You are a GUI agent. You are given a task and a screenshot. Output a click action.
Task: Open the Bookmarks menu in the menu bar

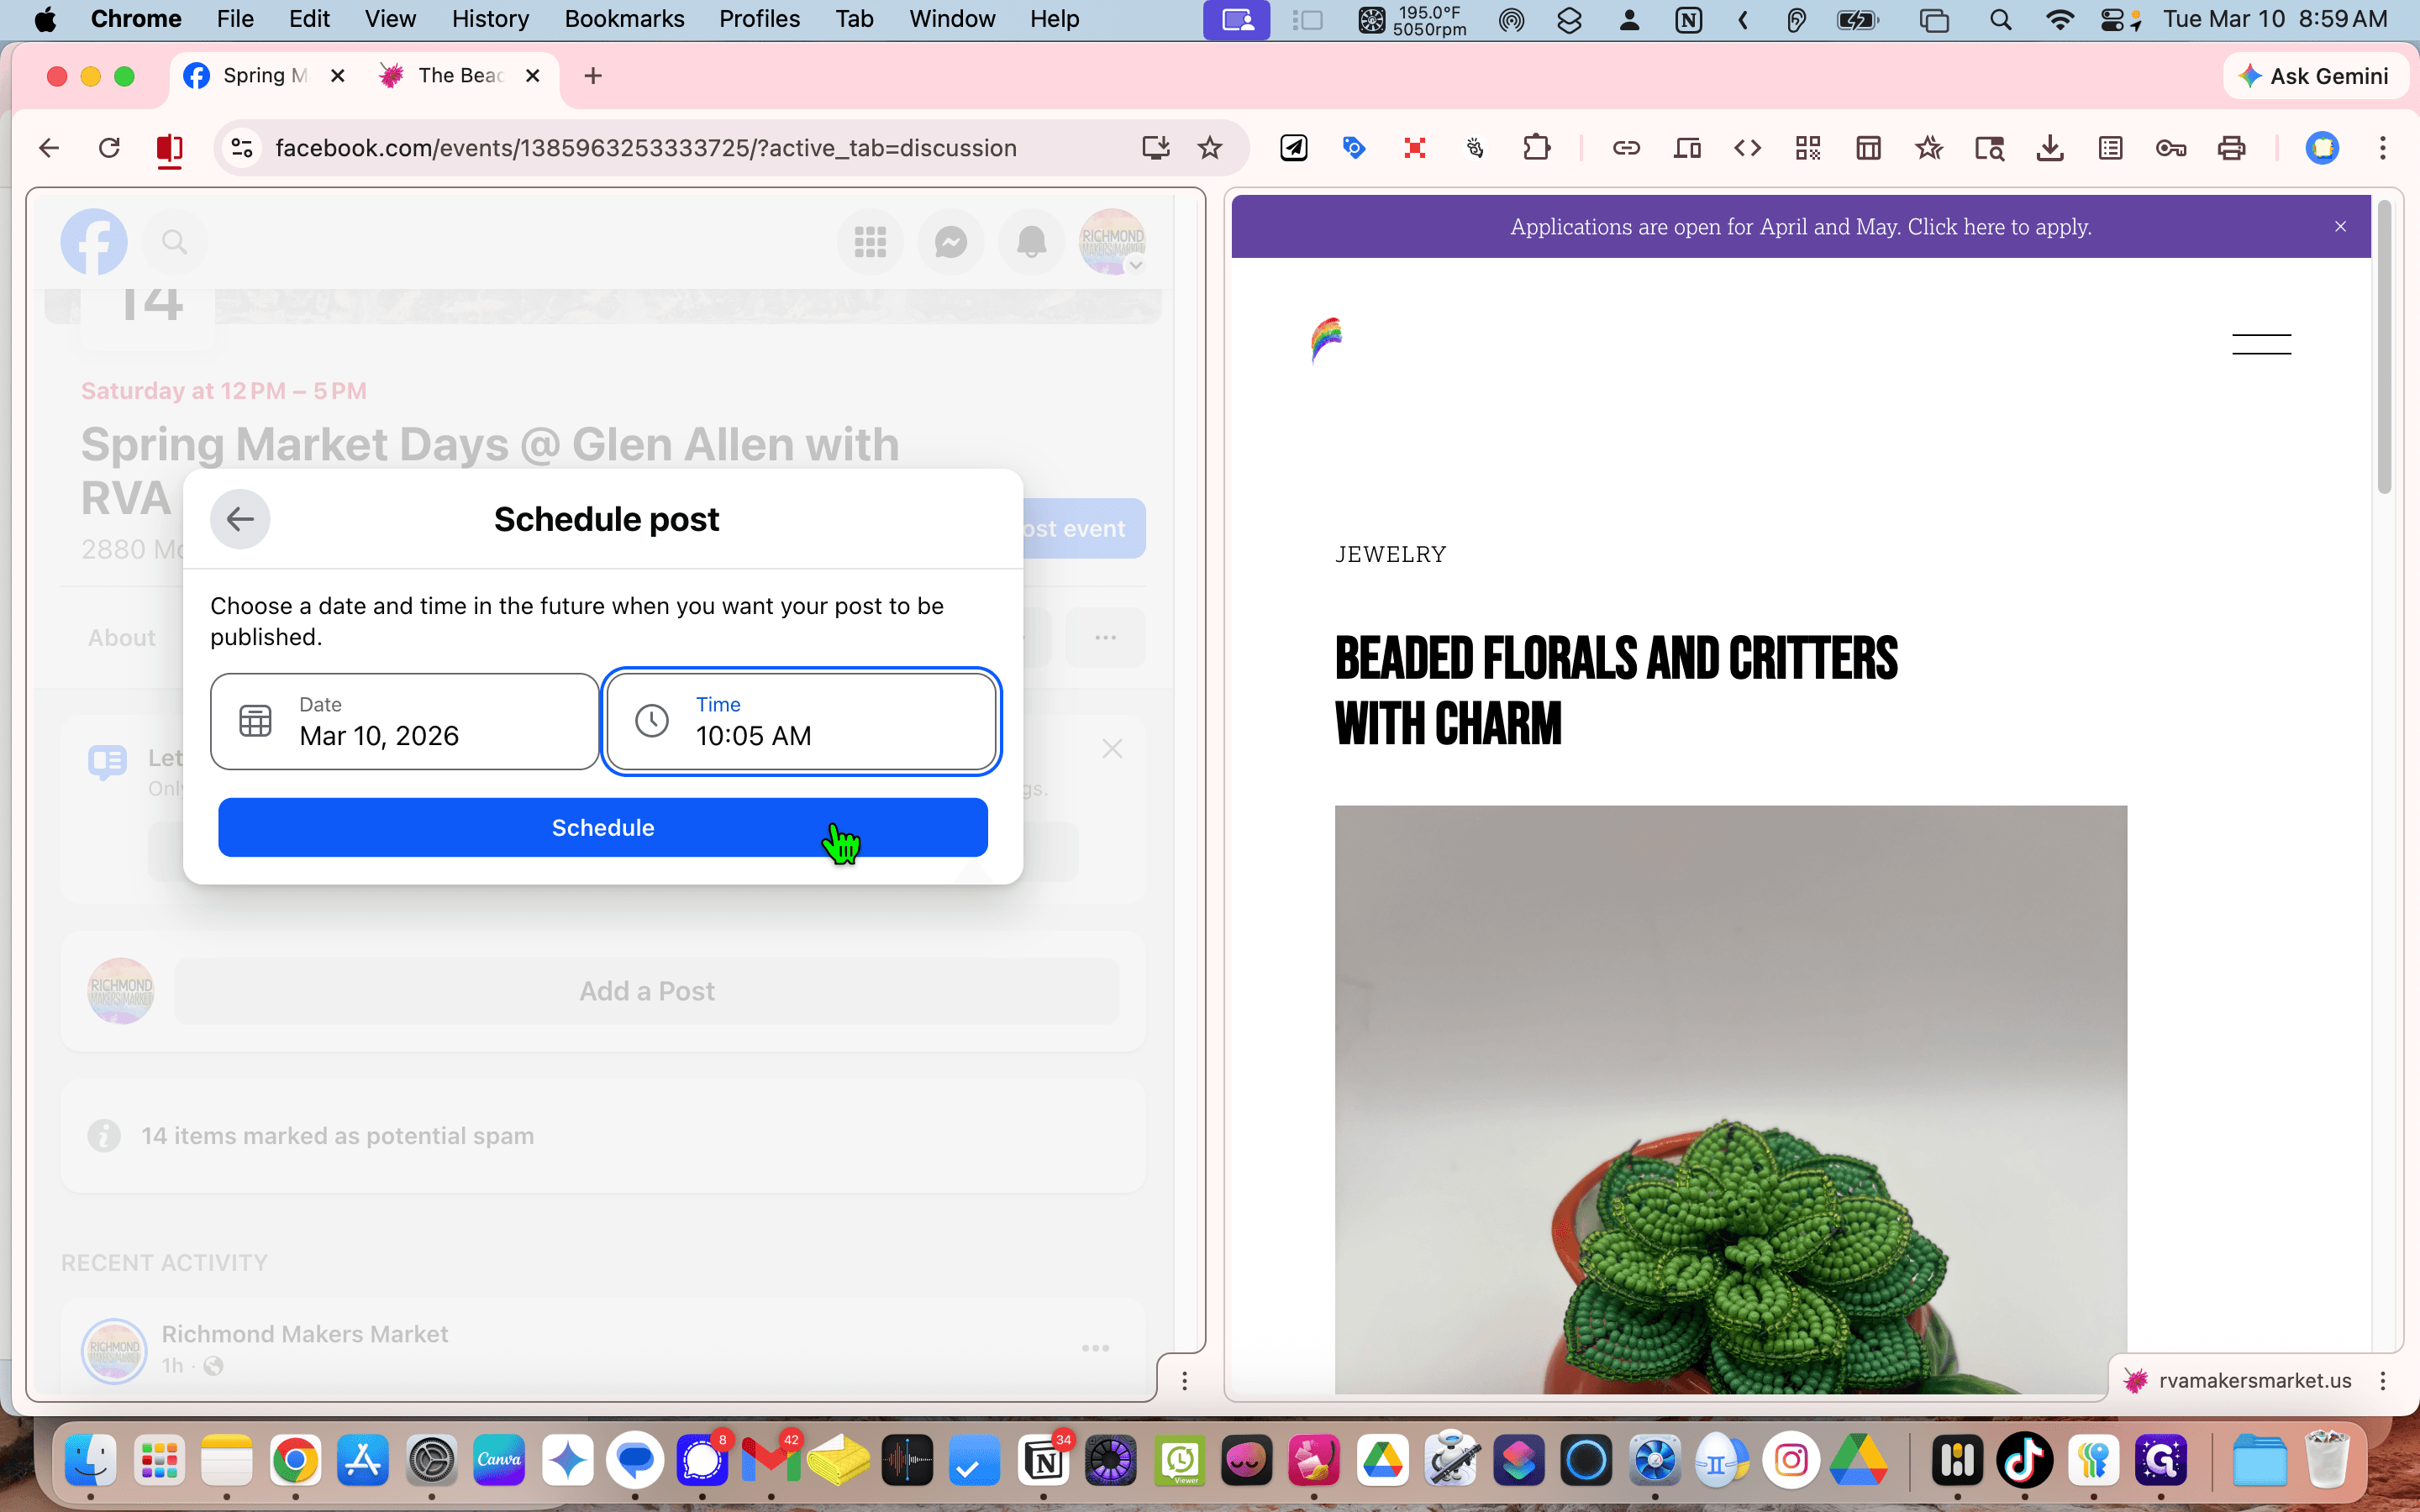[624, 19]
